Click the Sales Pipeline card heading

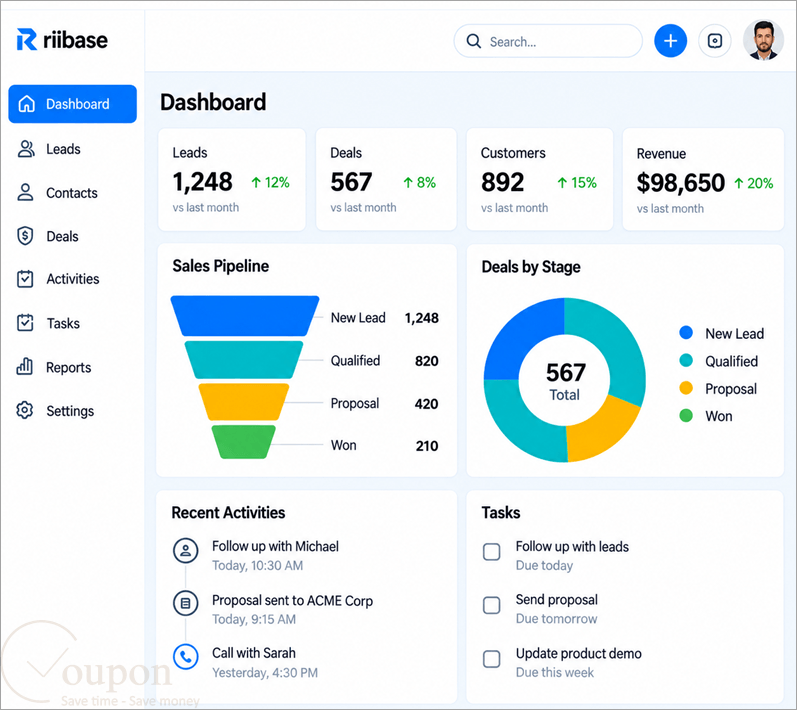tap(221, 266)
